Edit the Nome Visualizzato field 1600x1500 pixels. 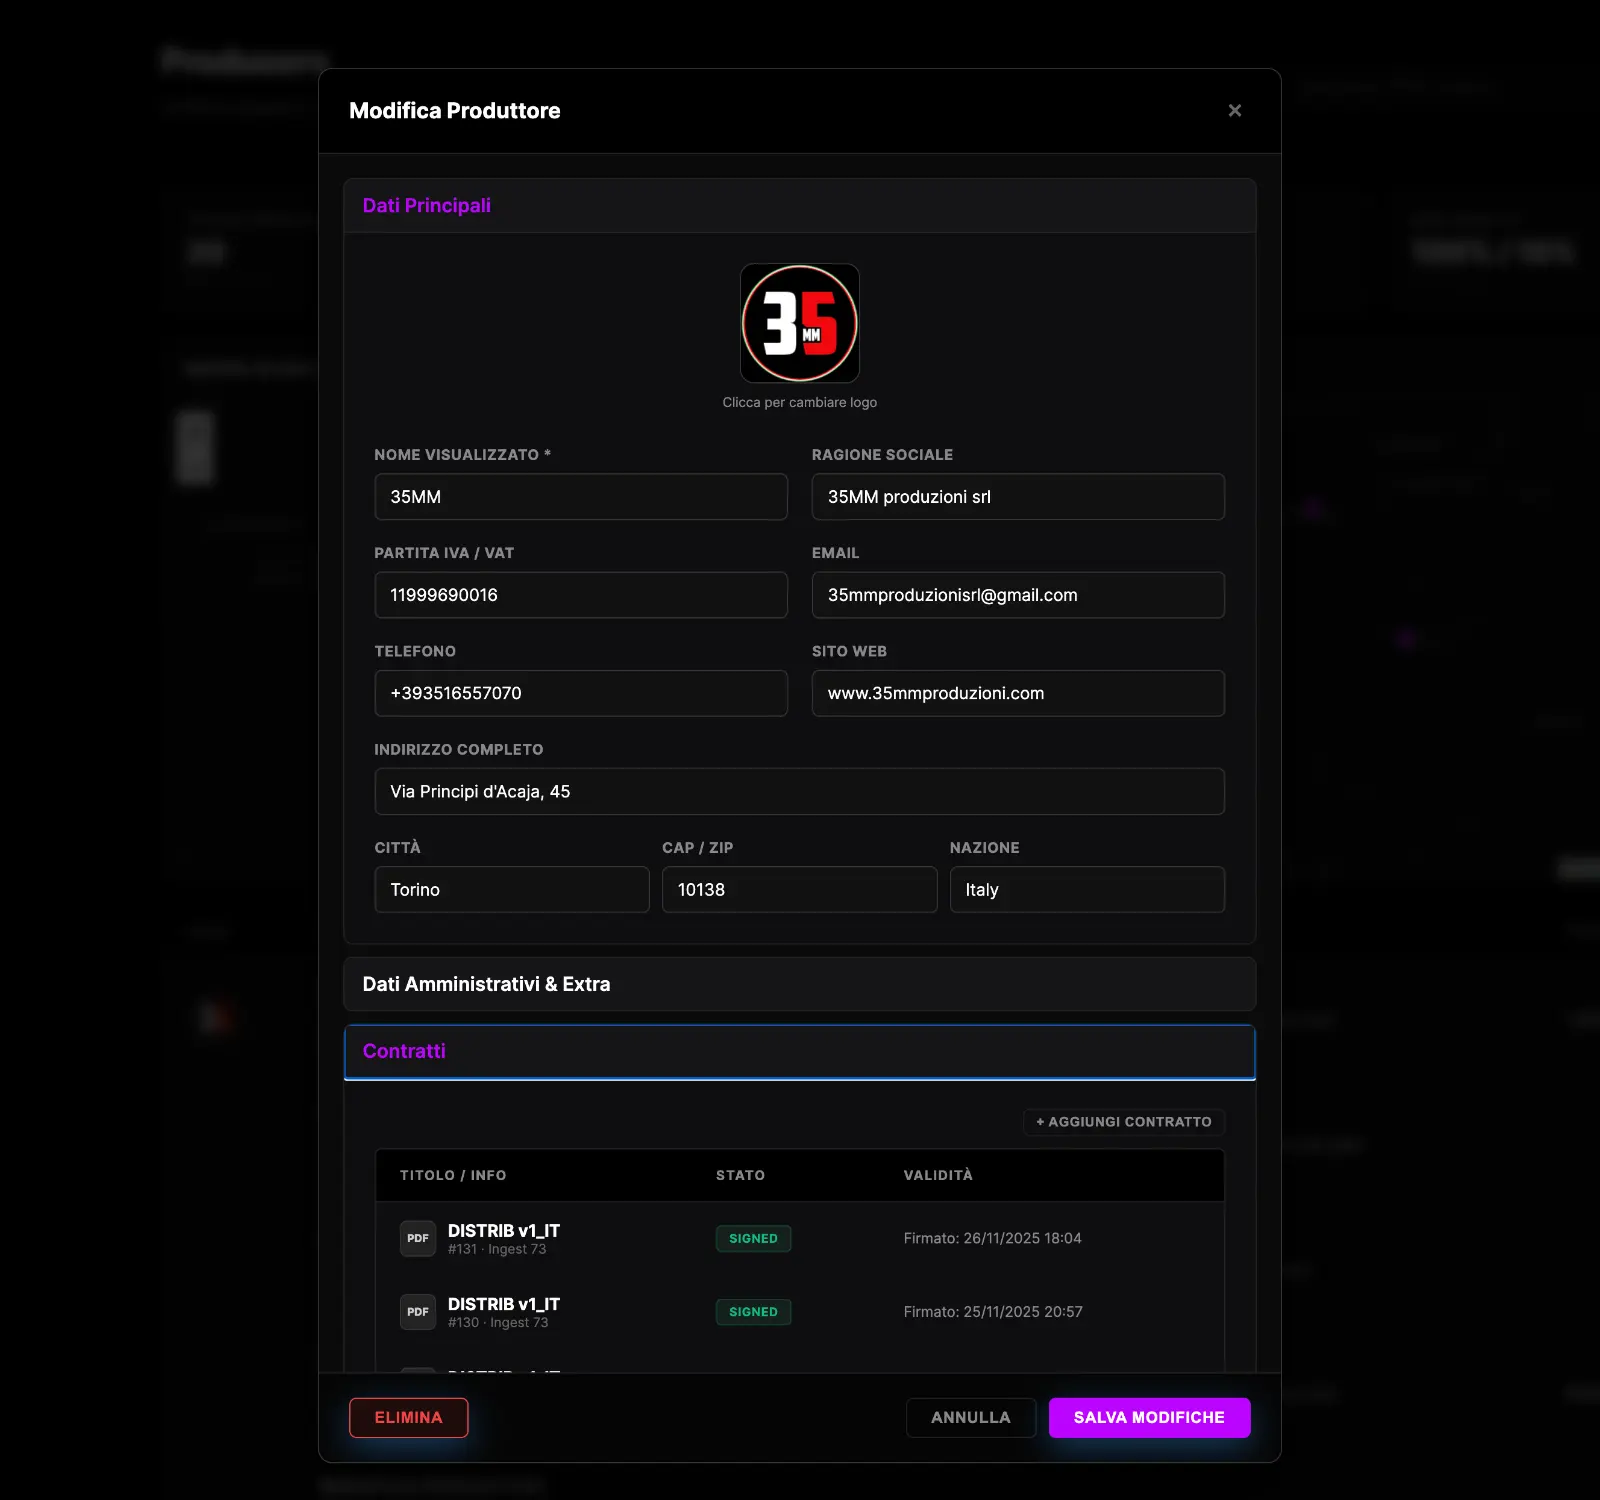coord(580,497)
